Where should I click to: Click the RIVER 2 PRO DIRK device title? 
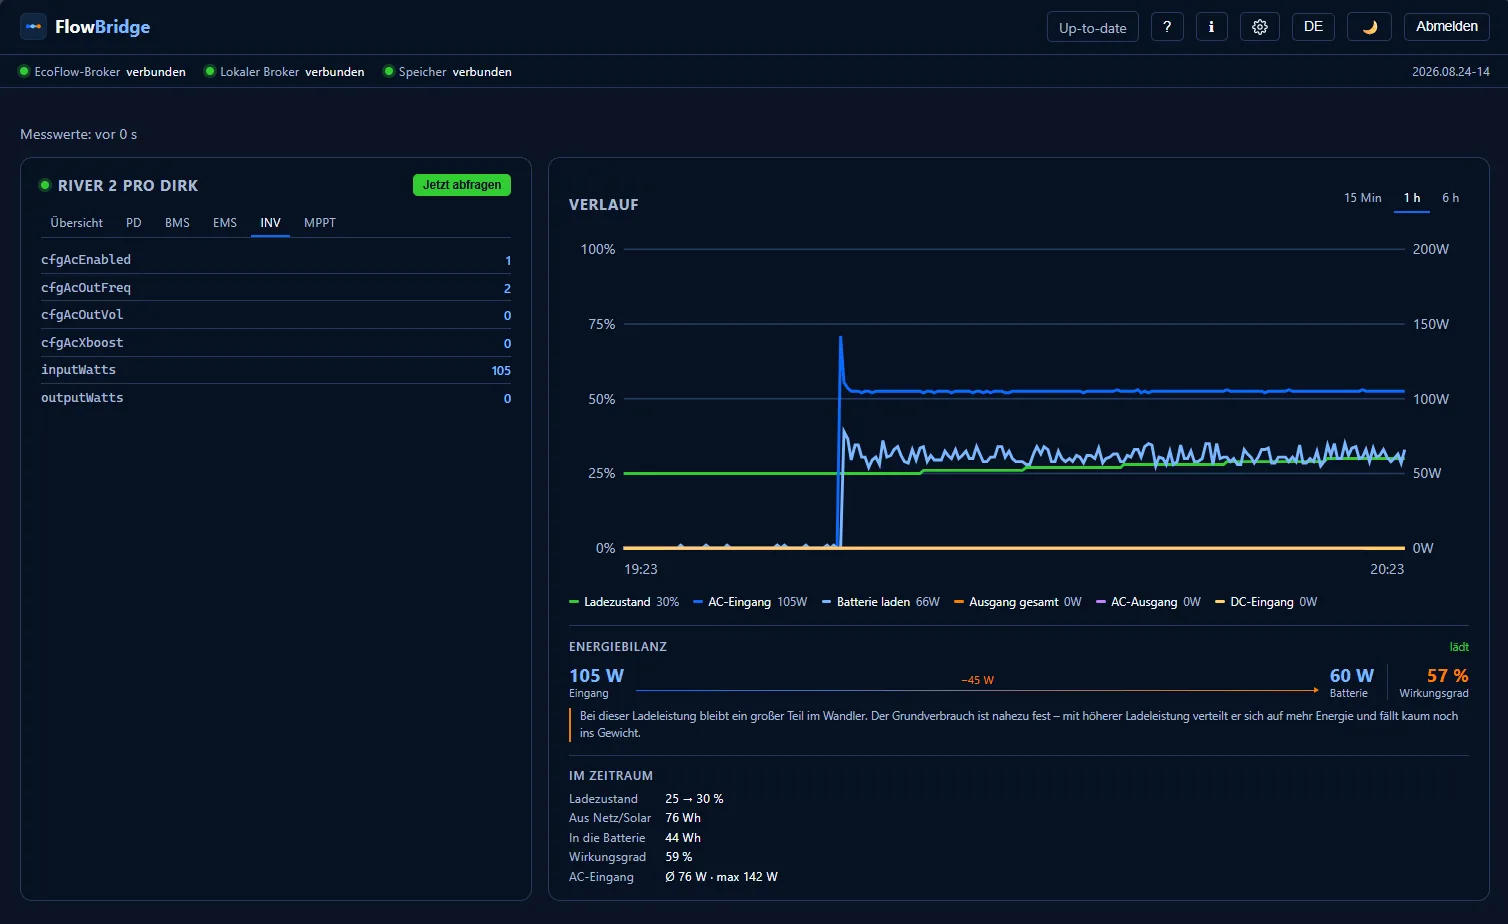click(x=128, y=186)
